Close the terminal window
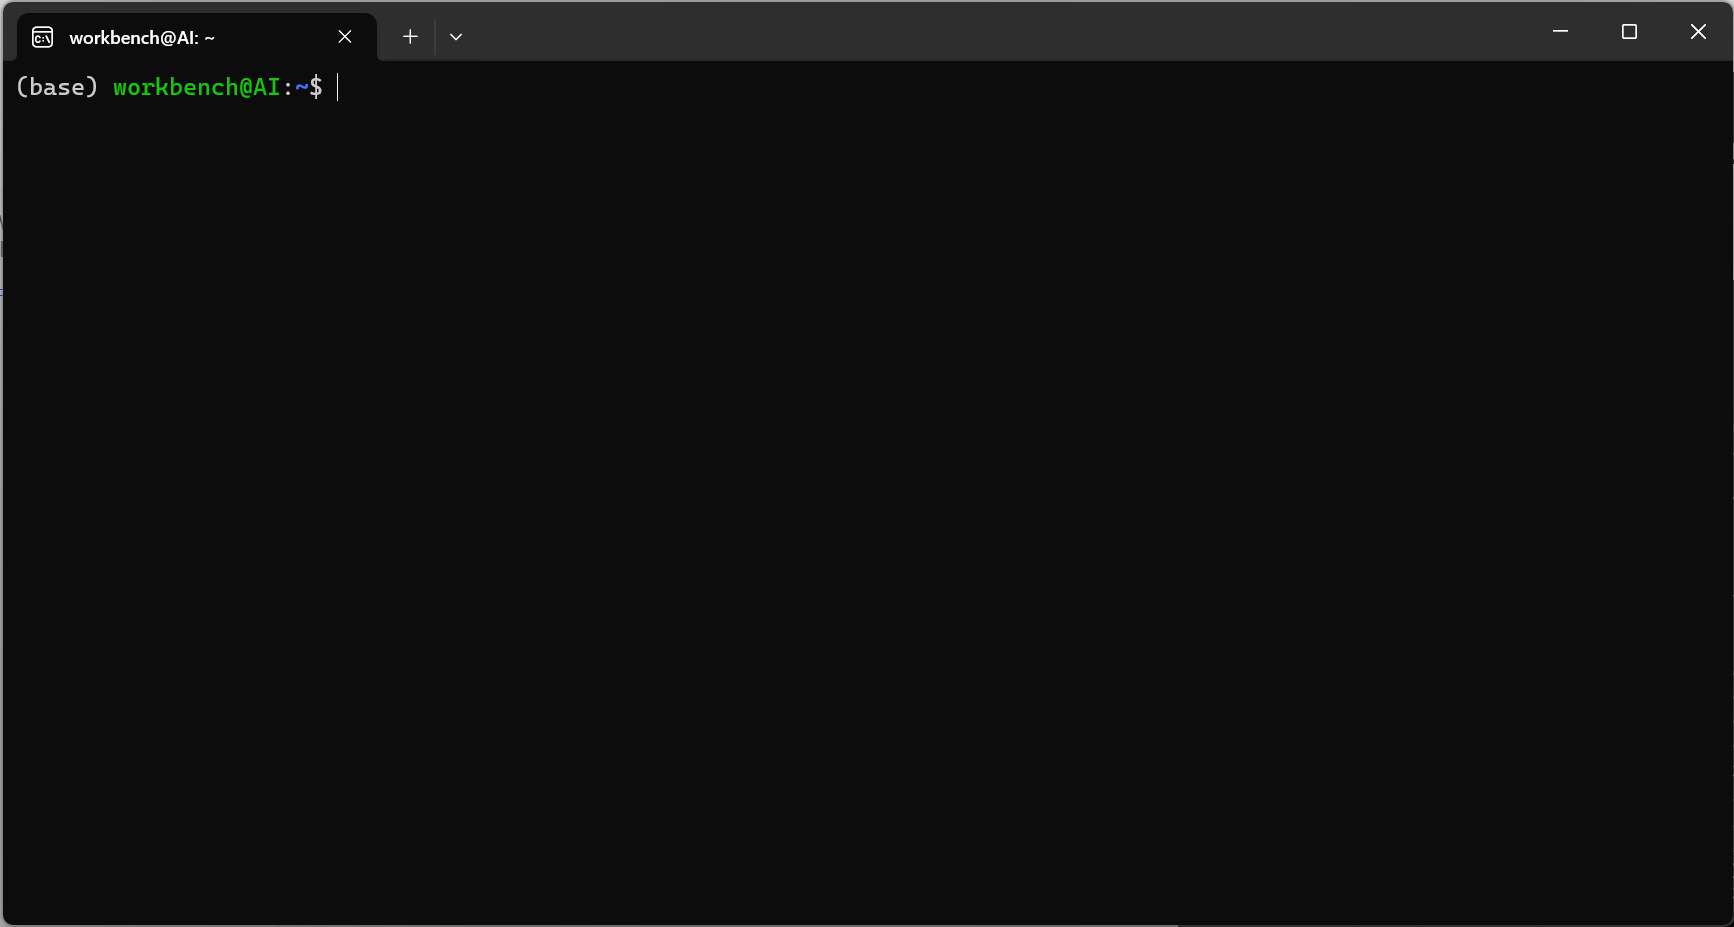The width and height of the screenshot is (1734, 927). [x=1698, y=32]
